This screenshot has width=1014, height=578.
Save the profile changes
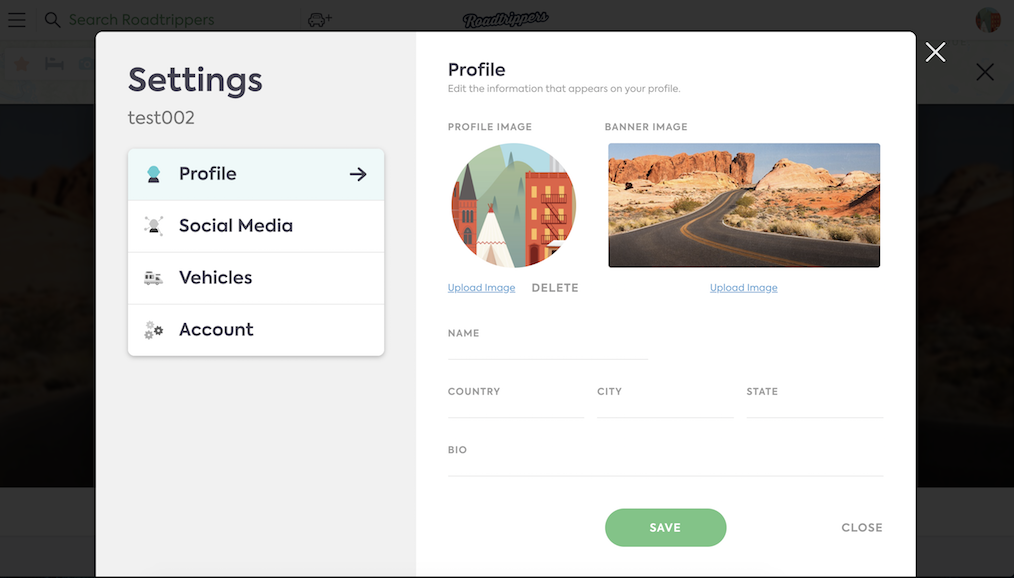coord(665,528)
